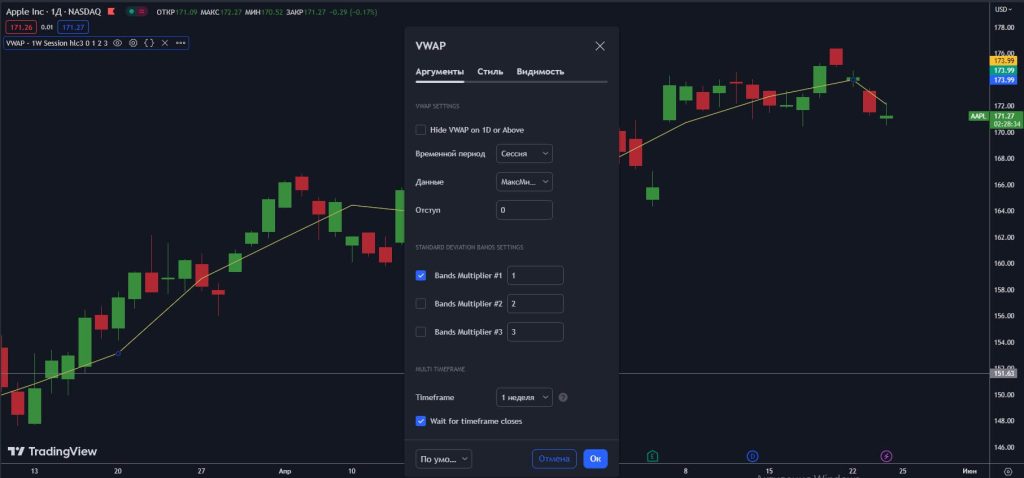Click the TradingView logo

pyautogui.click(x=52, y=451)
